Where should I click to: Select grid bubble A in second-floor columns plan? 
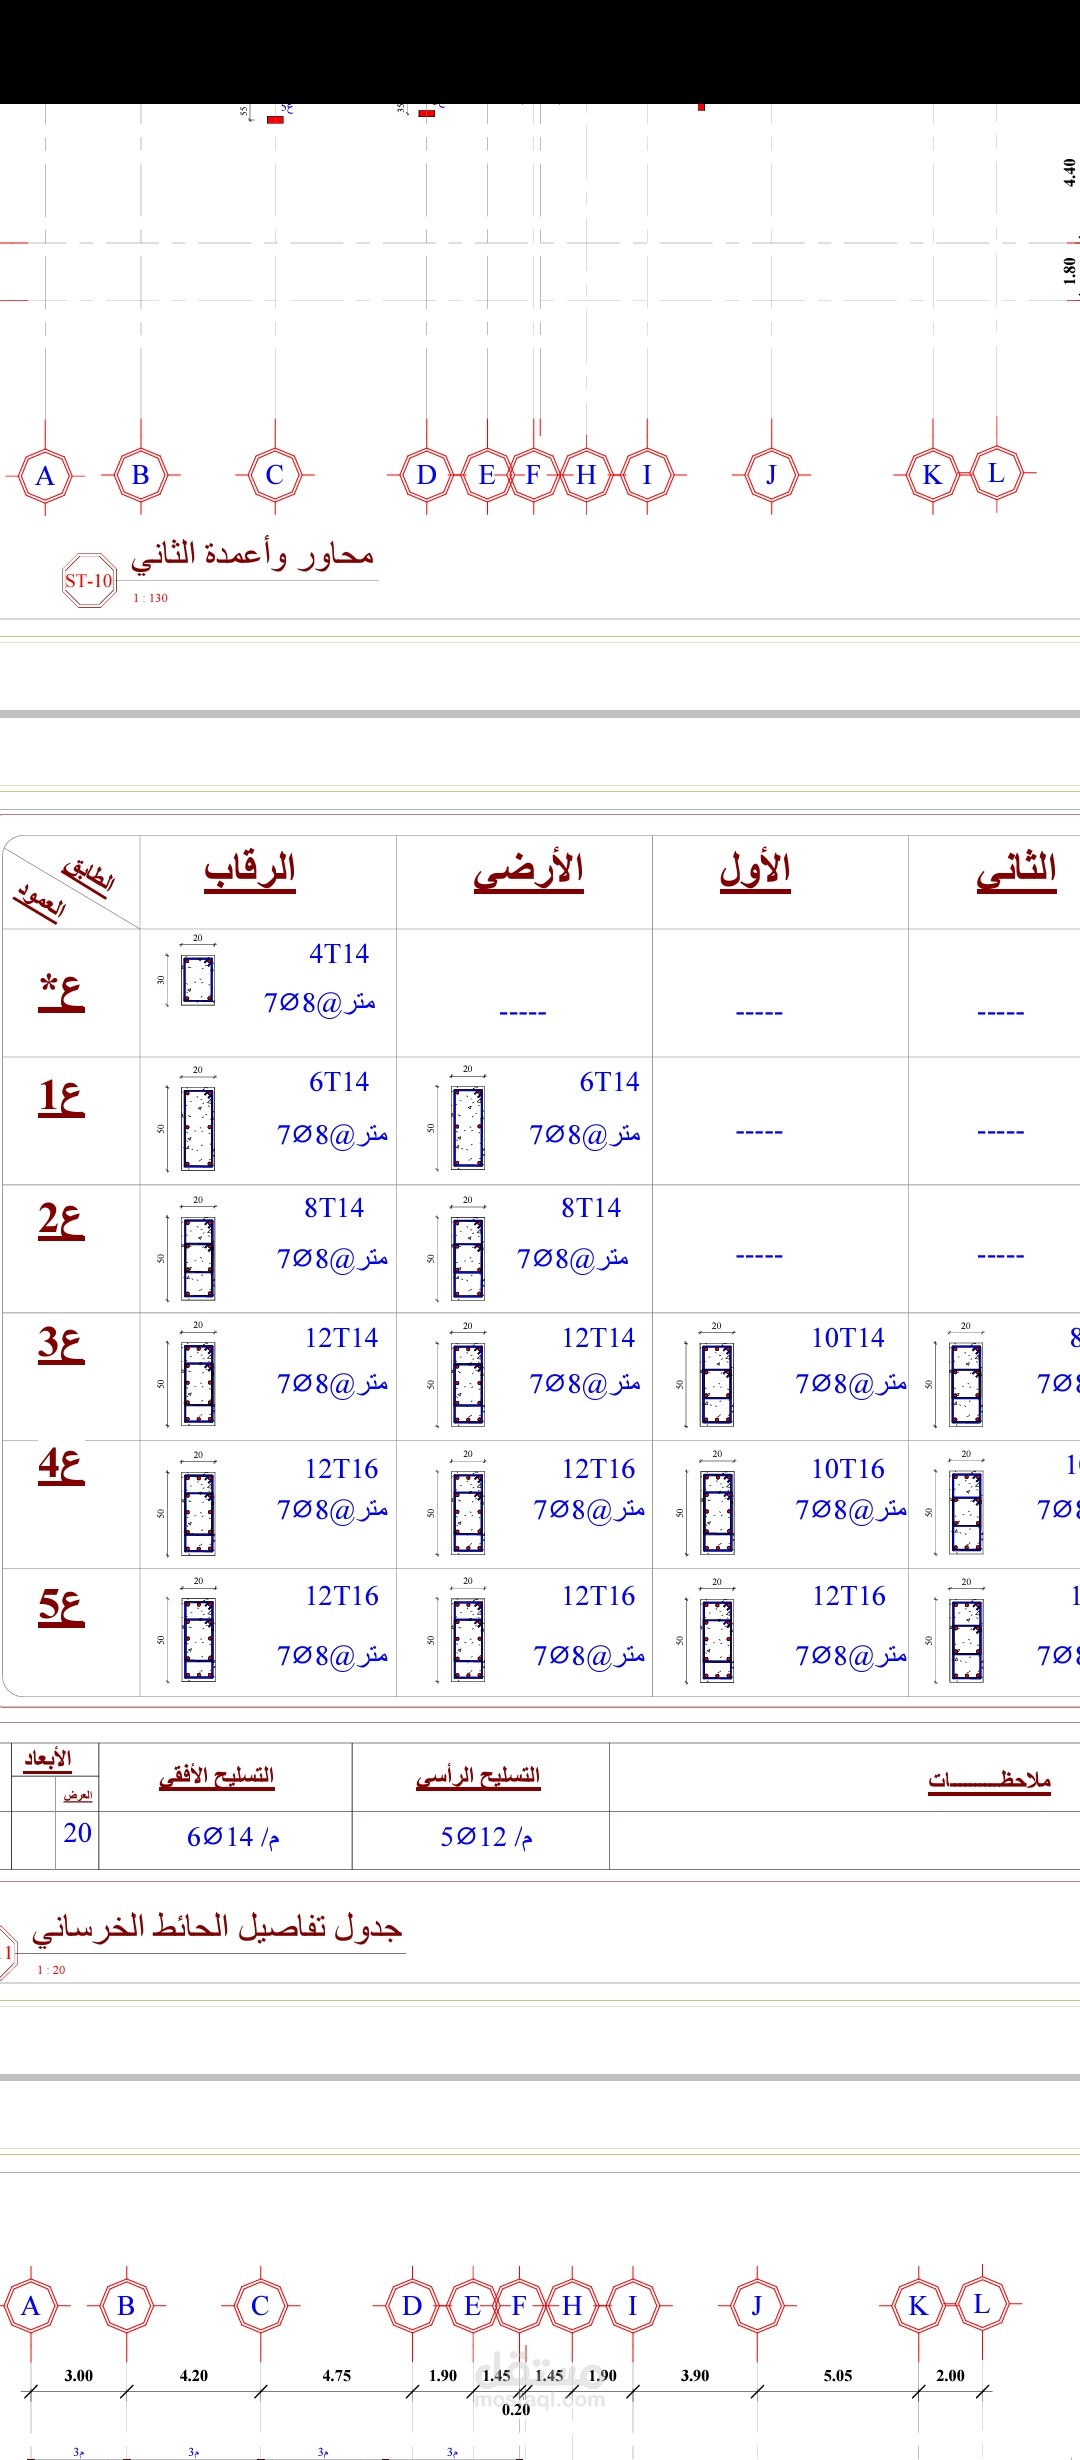pyautogui.click(x=45, y=475)
